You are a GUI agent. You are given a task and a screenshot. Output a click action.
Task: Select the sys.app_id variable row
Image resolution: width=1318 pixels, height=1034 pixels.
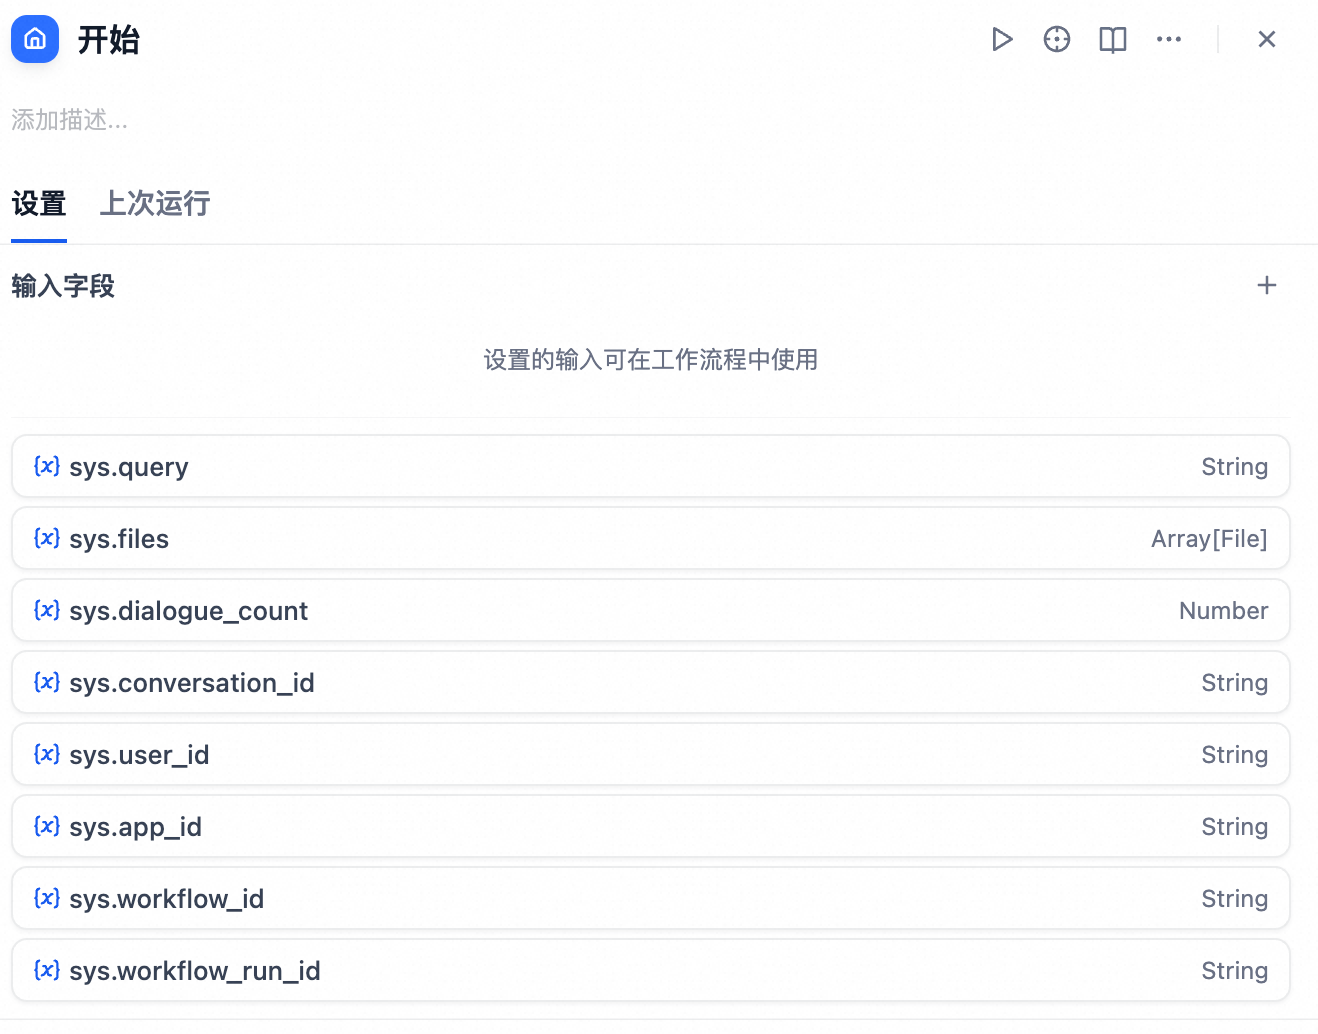[651, 826]
